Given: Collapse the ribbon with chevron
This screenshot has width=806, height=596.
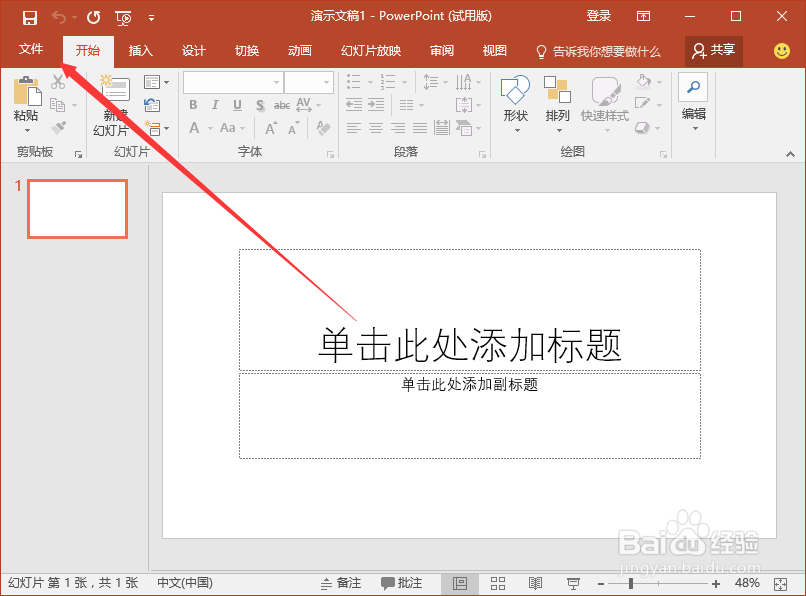Looking at the screenshot, I should [x=790, y=154].
